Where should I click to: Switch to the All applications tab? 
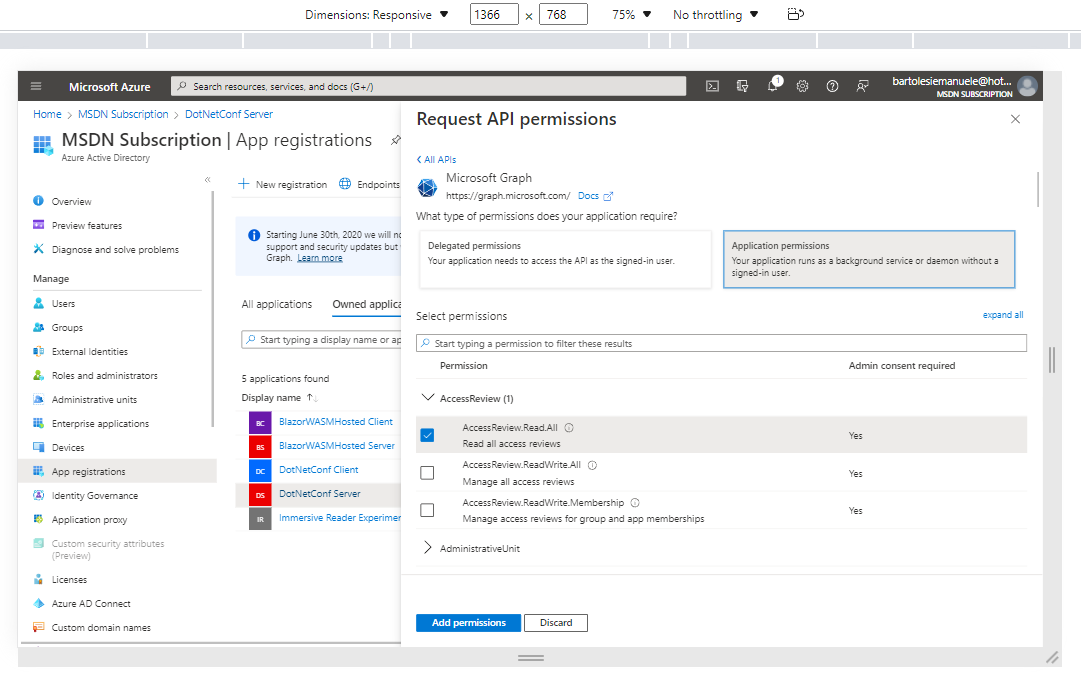click(x=277, y=304)
